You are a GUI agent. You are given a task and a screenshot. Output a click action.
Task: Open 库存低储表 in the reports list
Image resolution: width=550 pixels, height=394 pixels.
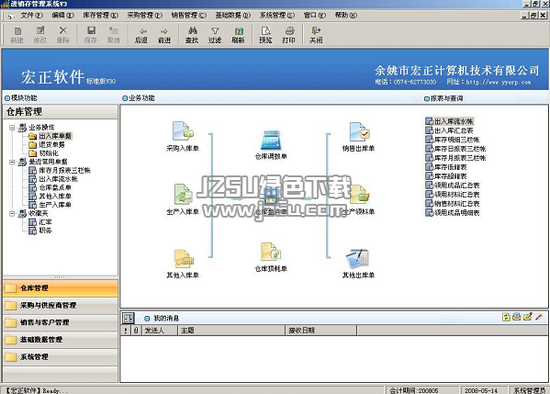coord(450,167)
